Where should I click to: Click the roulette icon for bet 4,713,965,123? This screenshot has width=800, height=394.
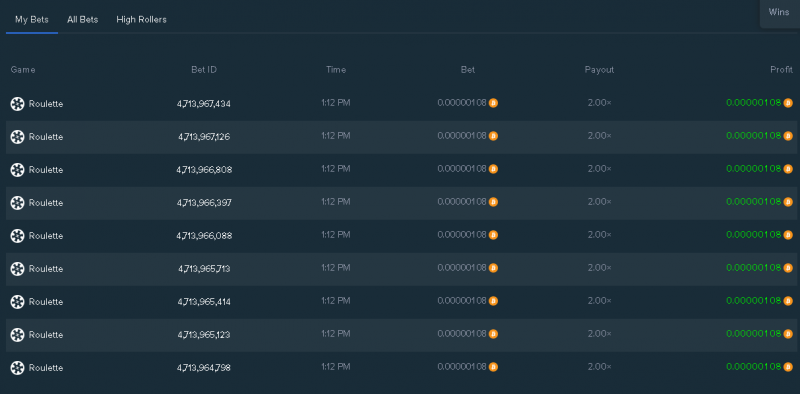tap(17, 335)
